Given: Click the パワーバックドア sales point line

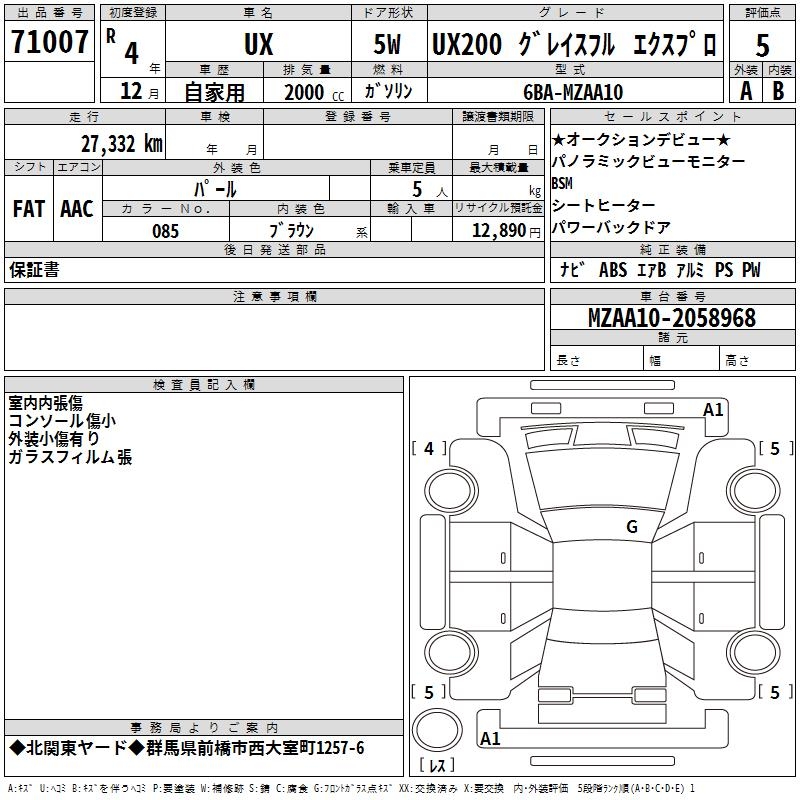Looking at the screenshot, I should coord(611,227).
